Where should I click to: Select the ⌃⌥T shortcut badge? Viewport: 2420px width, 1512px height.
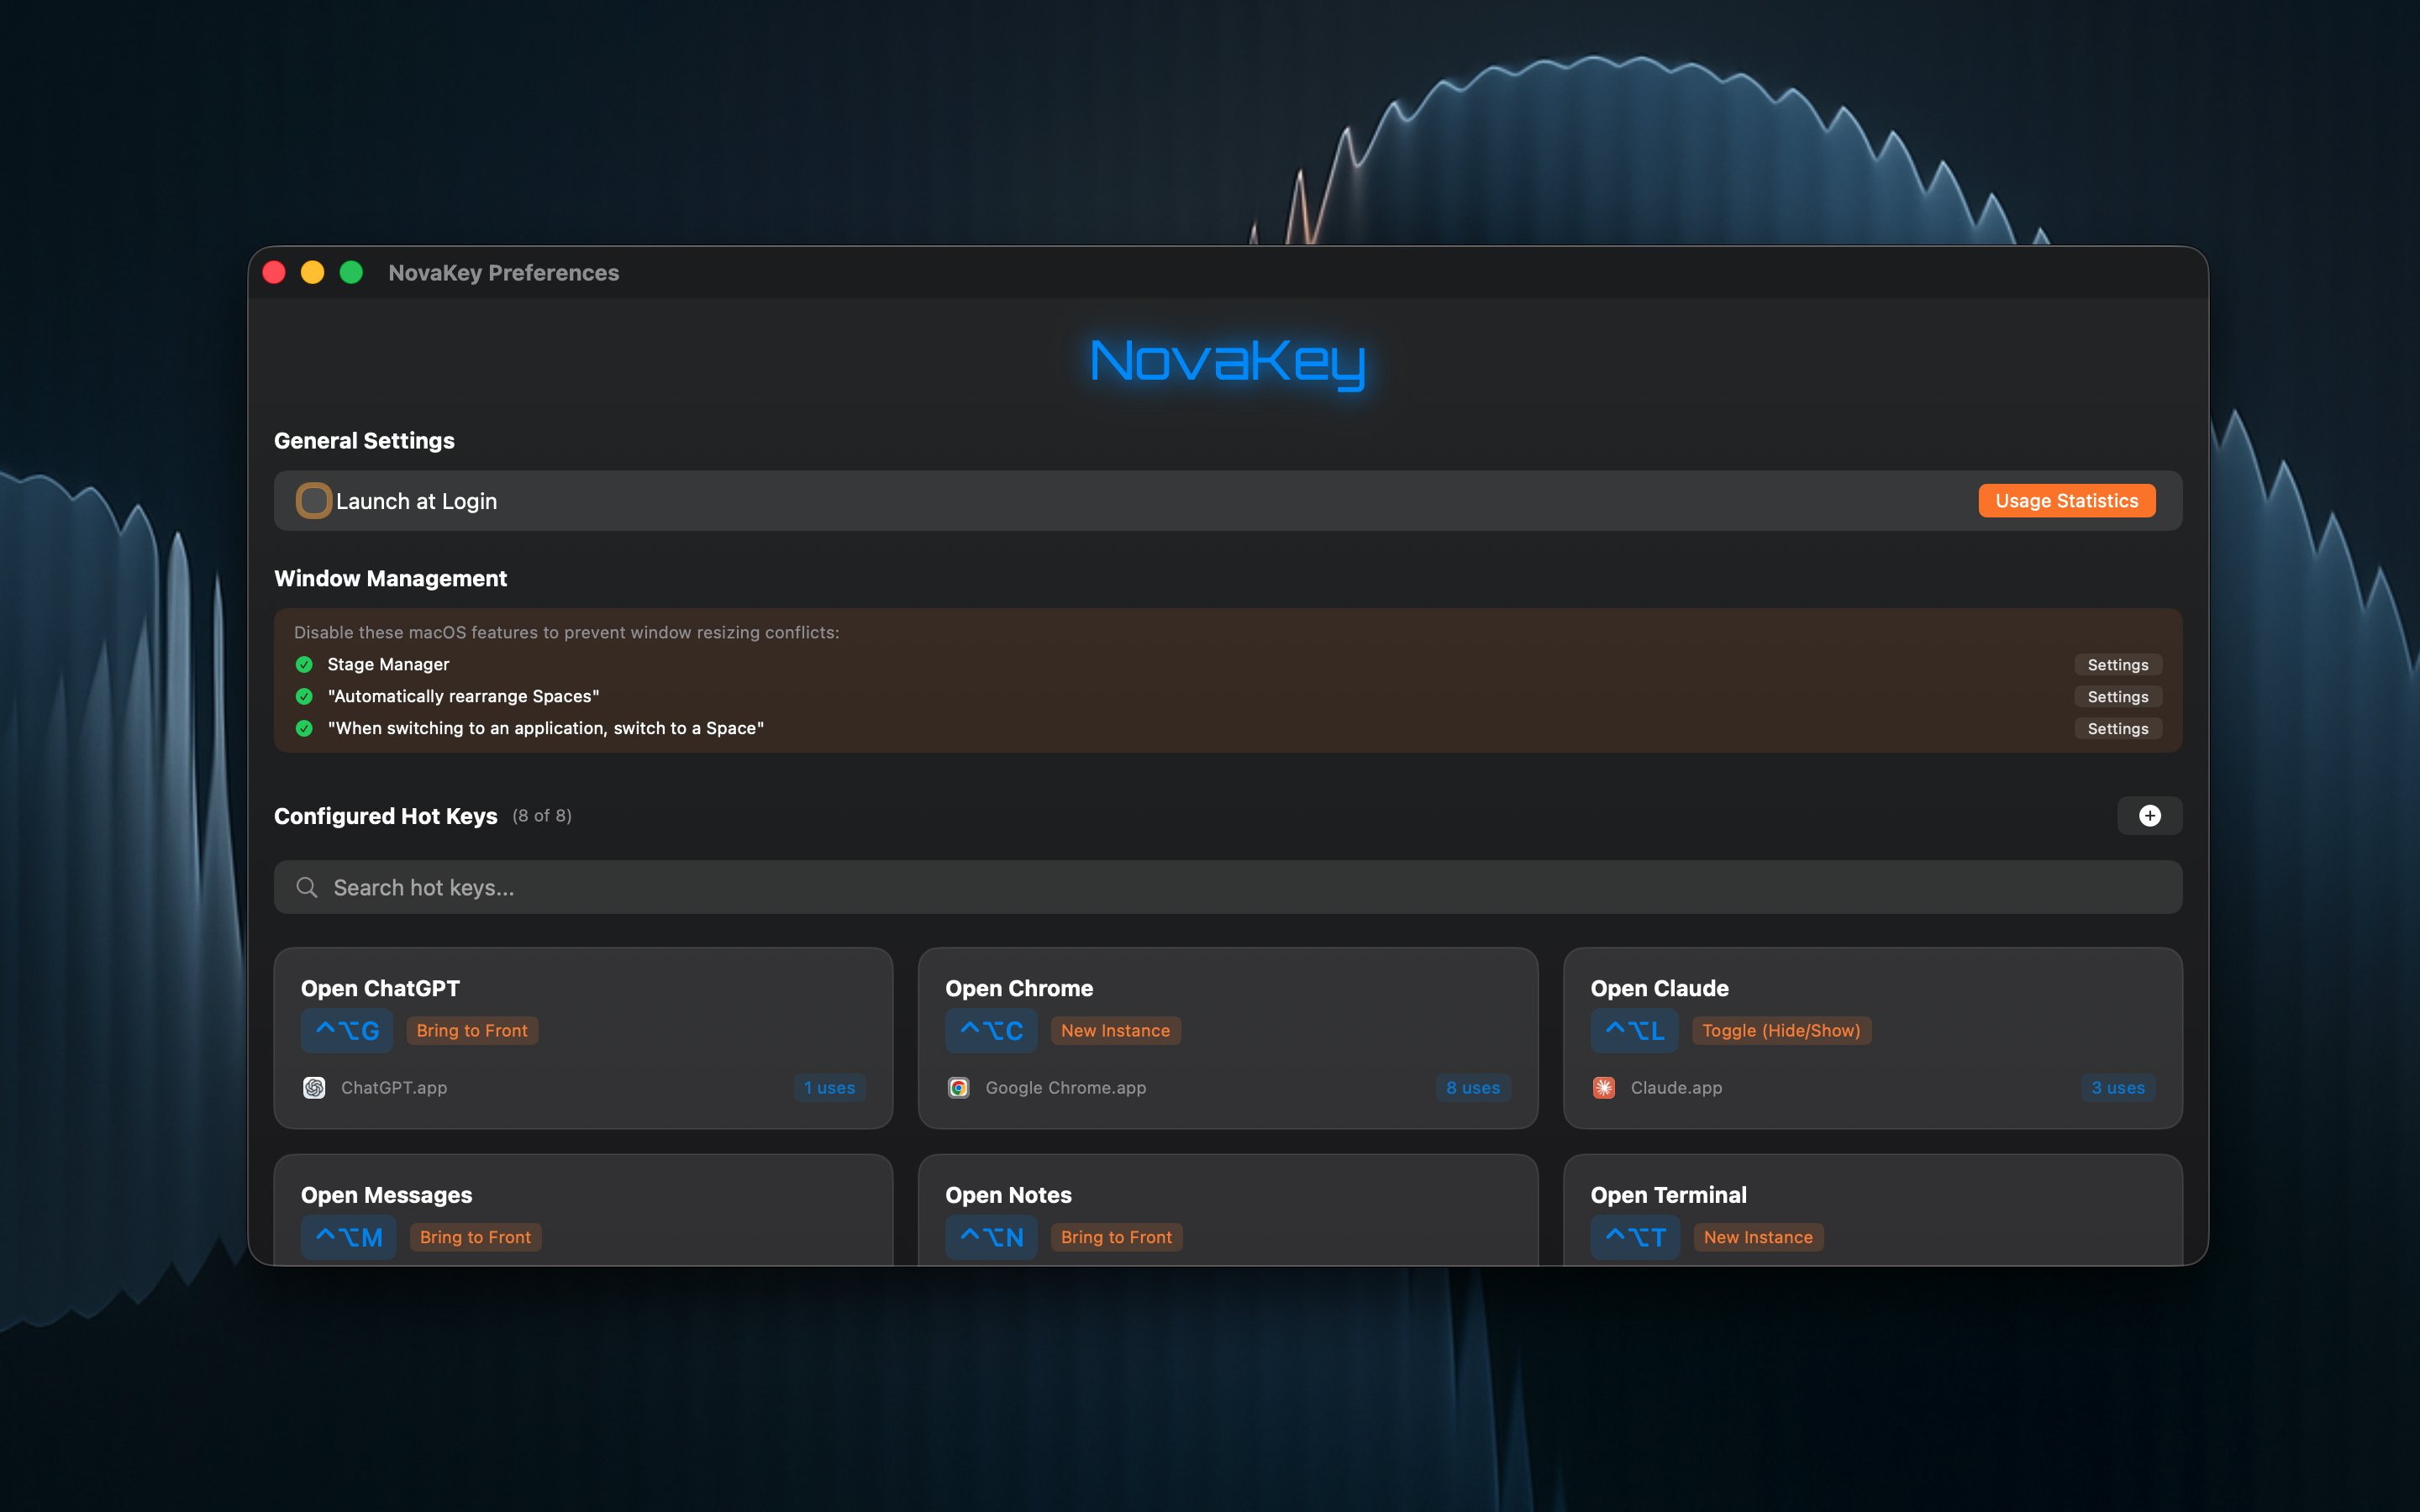1635,1238
